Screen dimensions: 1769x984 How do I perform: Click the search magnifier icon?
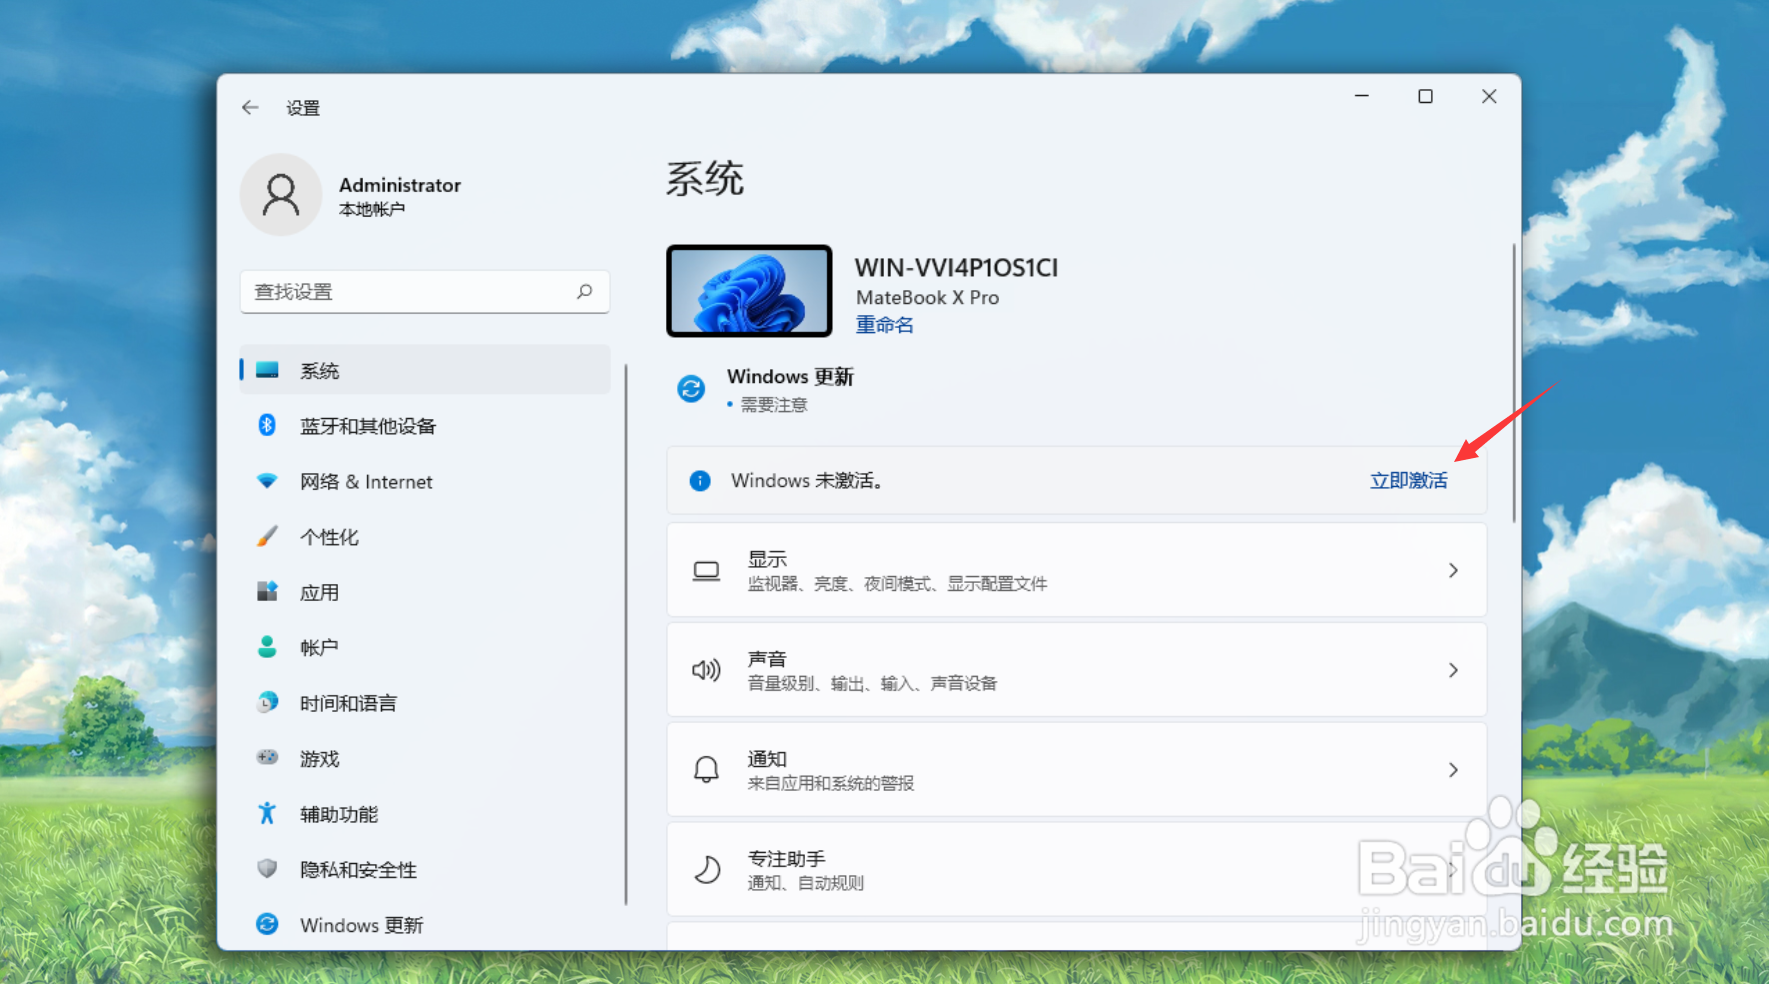pyautogui.click(x=585, y=291)
